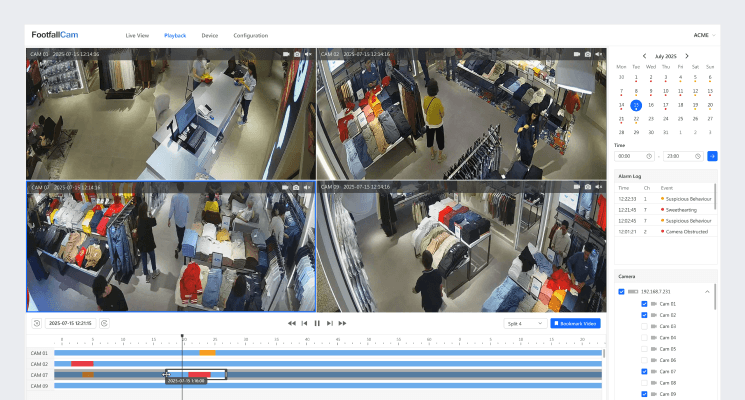The width and height of the screenshot is (745, 400).
Task: Click the Alarm Log scrollbar
Action: point(716,196)
